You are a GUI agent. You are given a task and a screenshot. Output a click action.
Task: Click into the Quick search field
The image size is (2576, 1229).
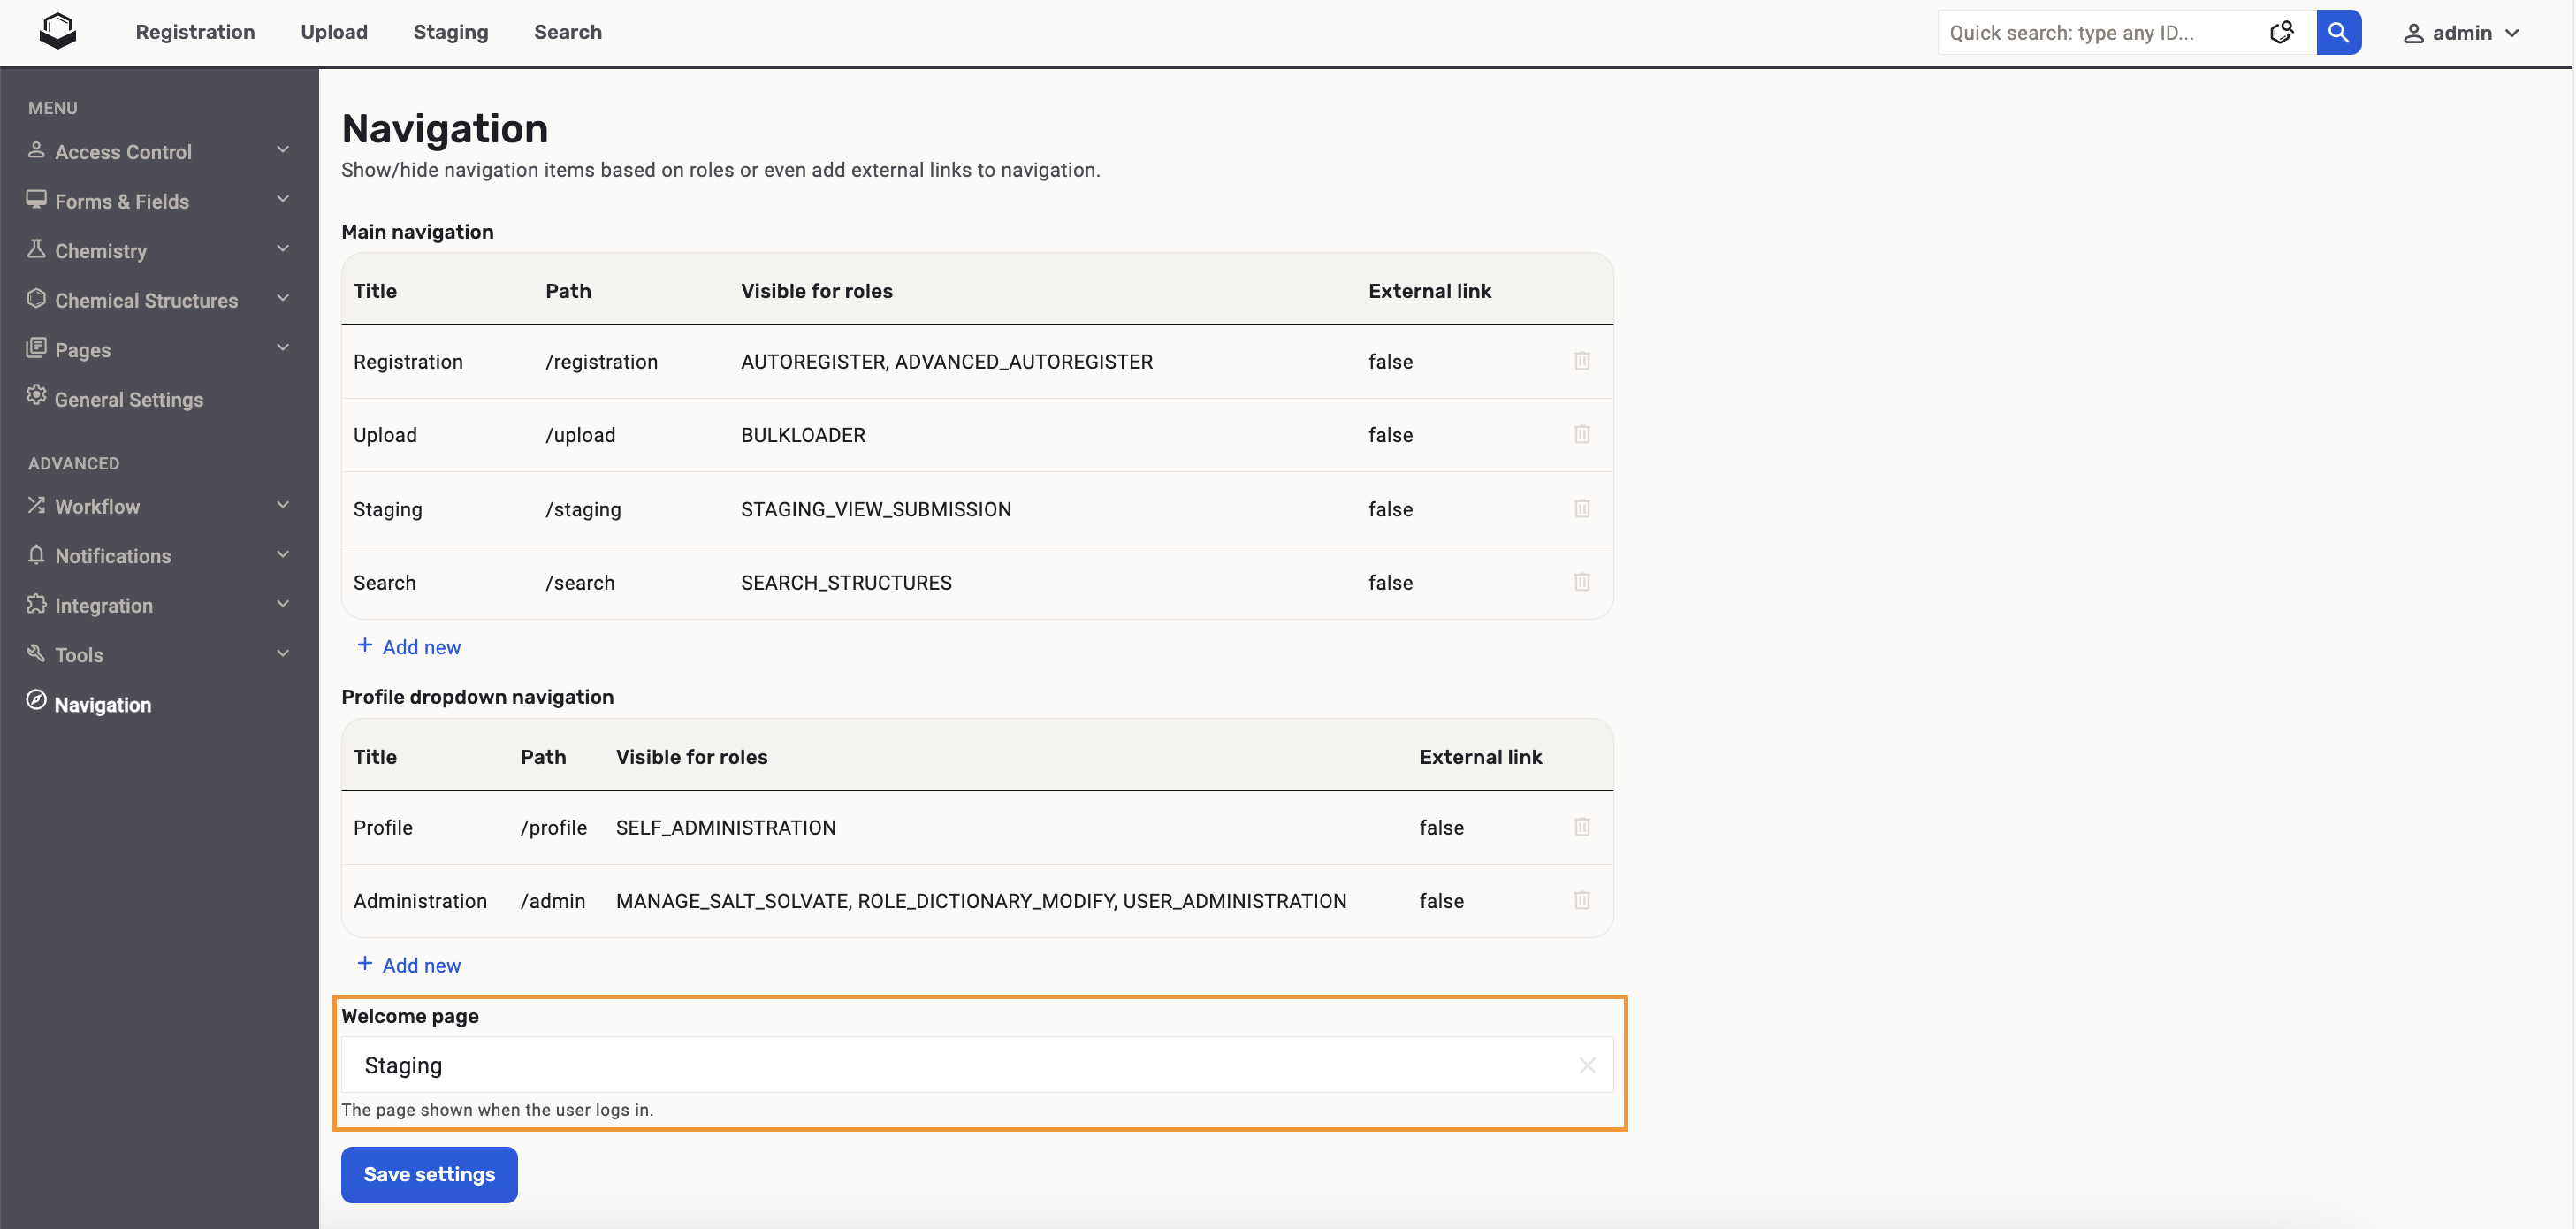(x=2100, y=33)
